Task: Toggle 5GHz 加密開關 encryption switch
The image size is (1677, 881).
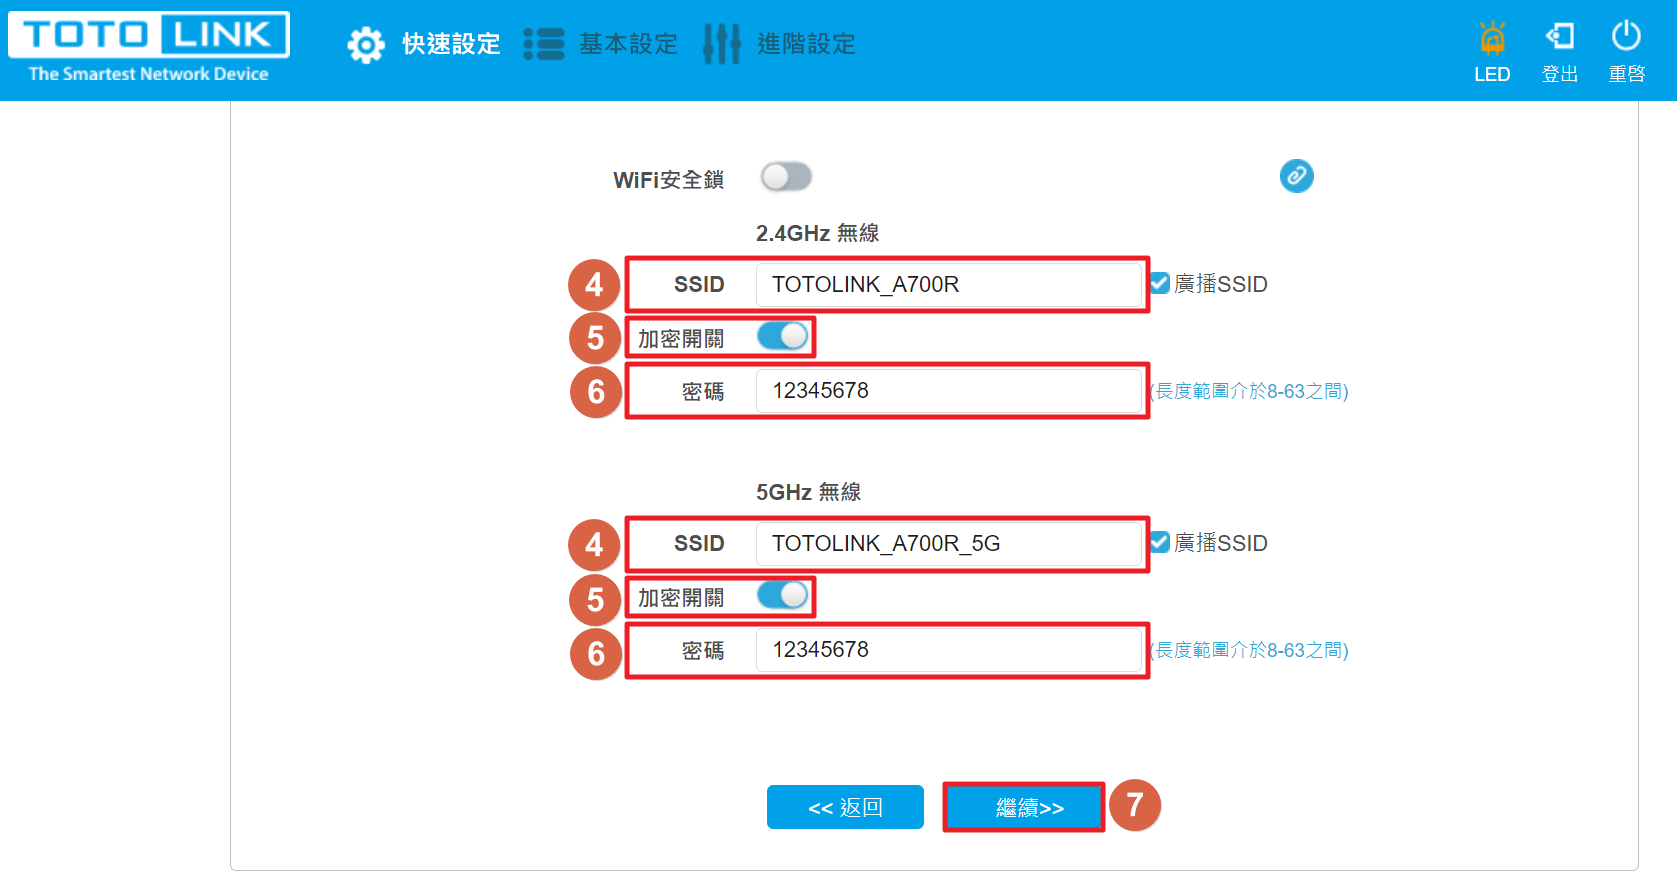Action: [782, 596]
